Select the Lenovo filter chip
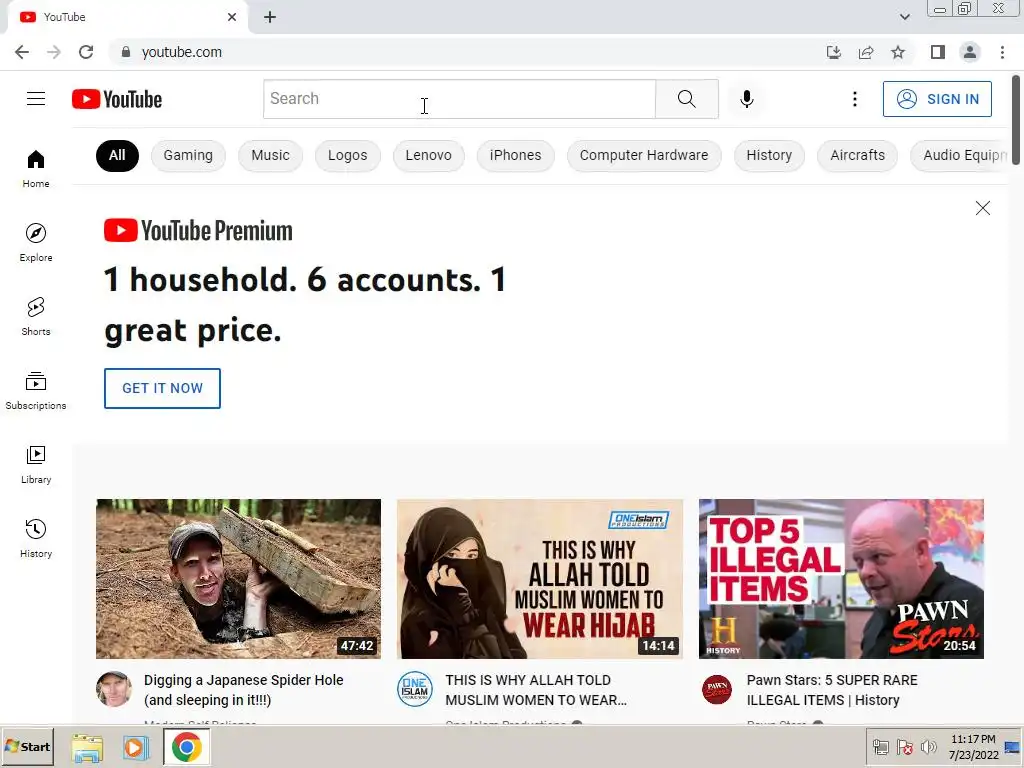 tap(428, 155)
